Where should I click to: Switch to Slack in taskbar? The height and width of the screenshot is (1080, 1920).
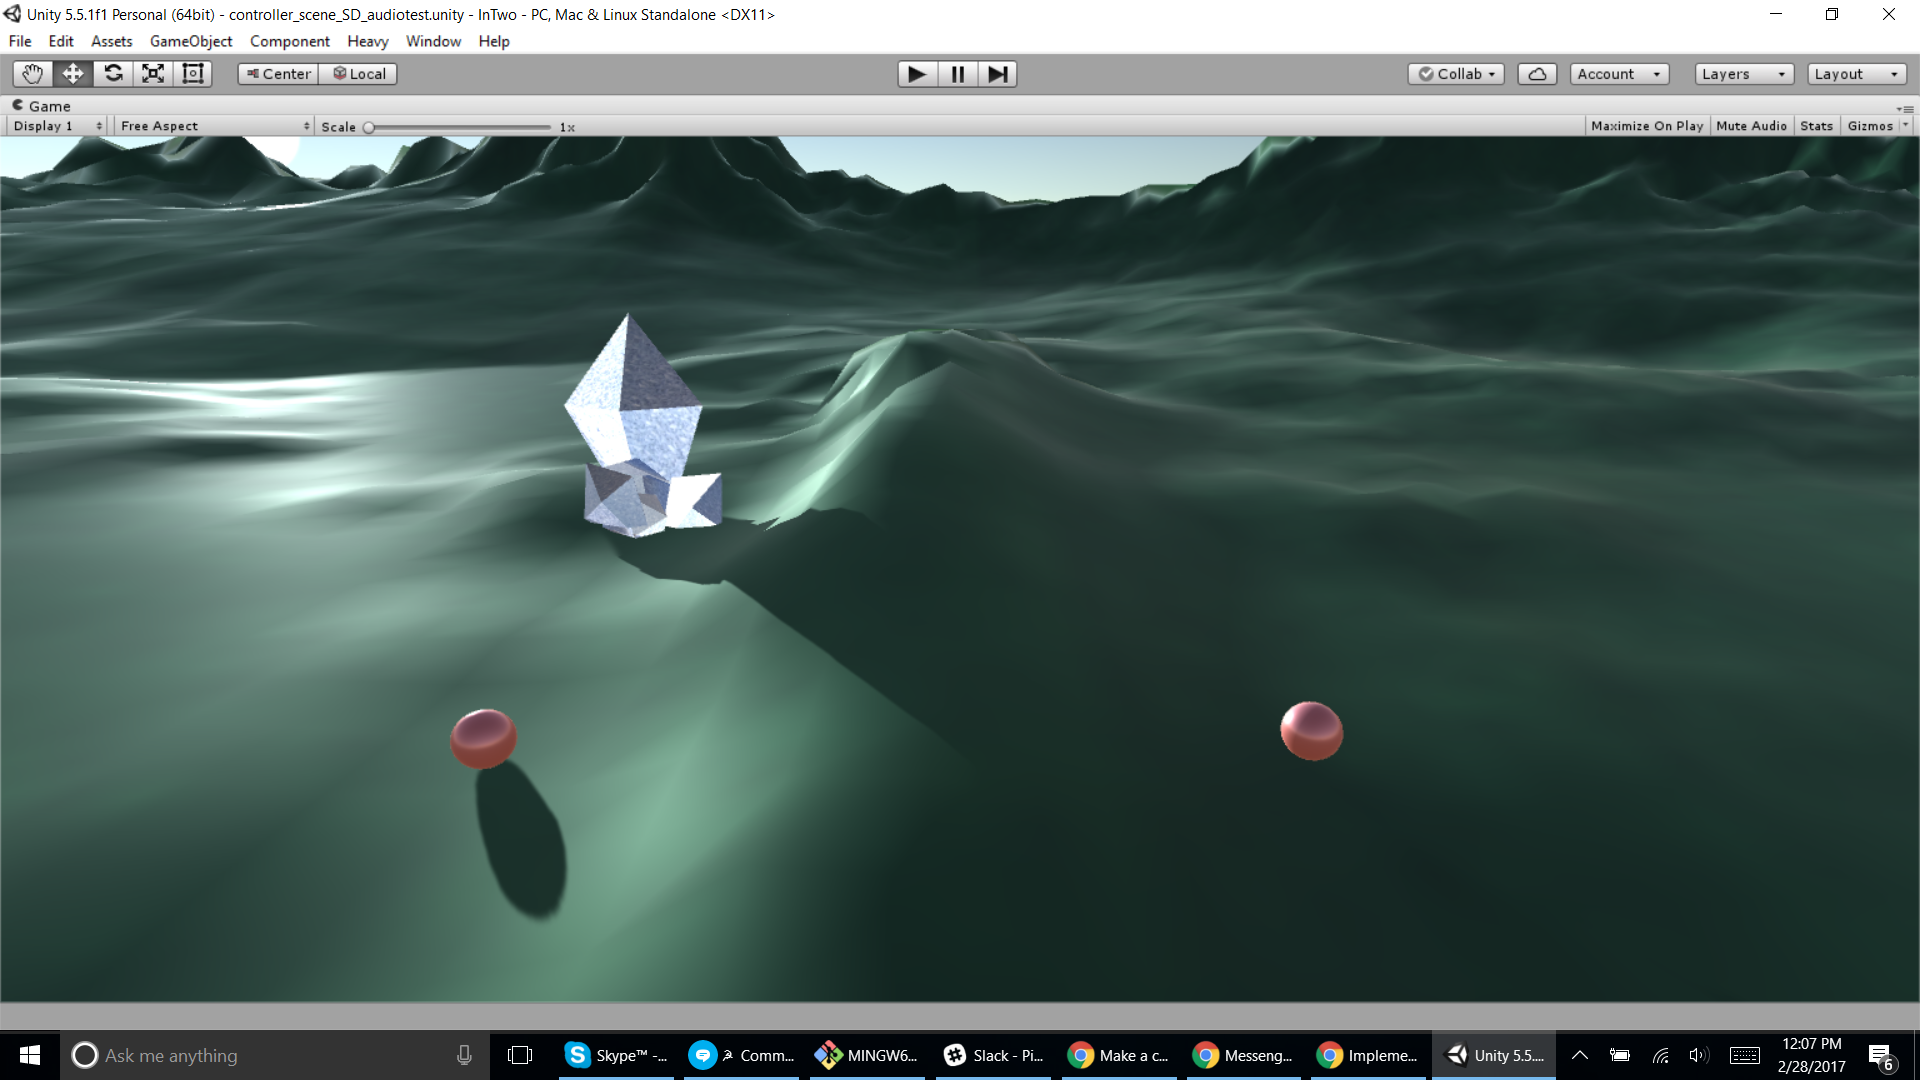[x=993, y=1055]
